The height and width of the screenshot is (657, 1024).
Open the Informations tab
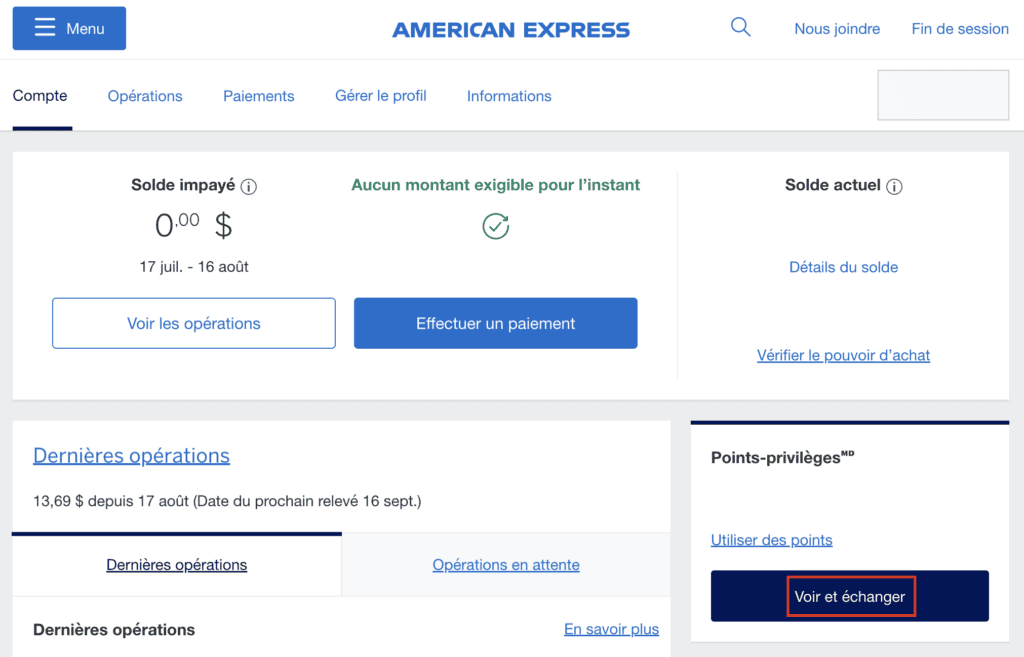pos(509,96)
